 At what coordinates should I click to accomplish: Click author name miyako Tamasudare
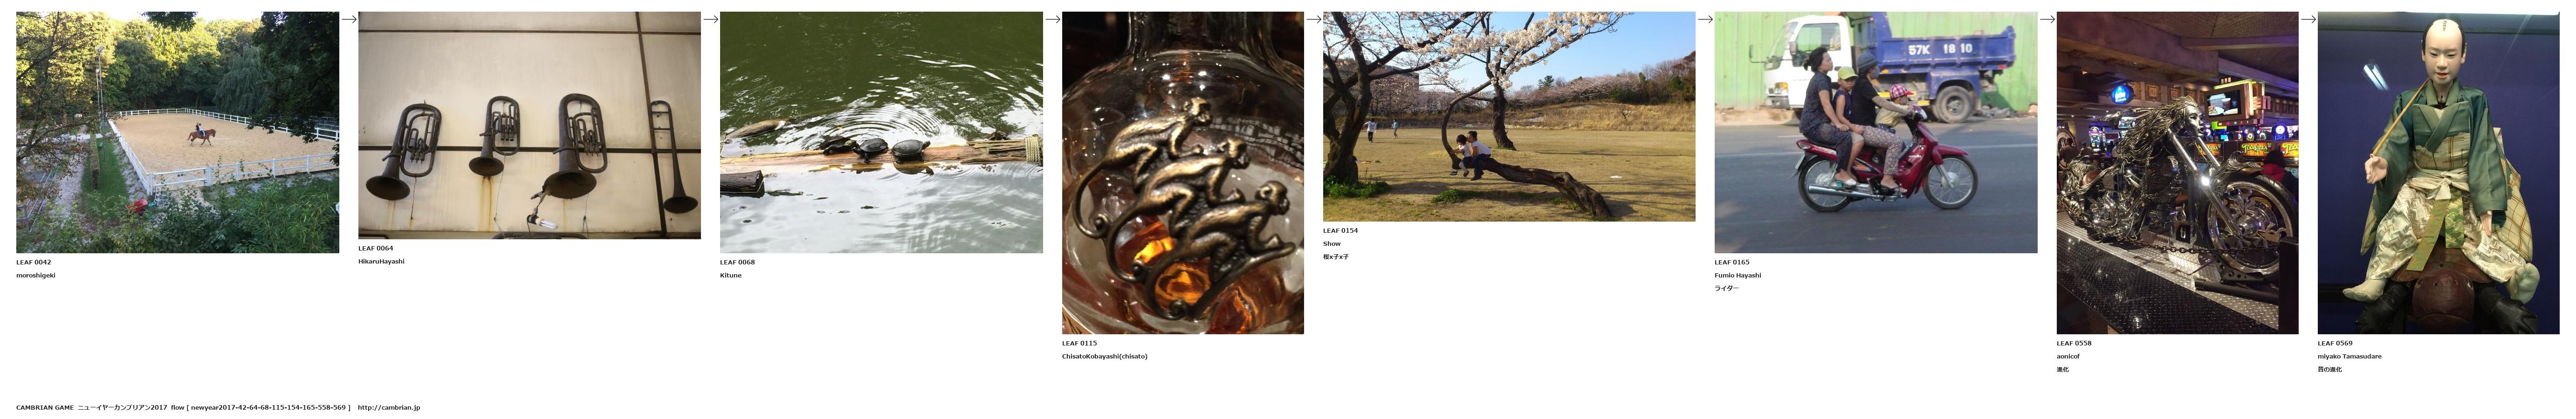(2350, 356)
